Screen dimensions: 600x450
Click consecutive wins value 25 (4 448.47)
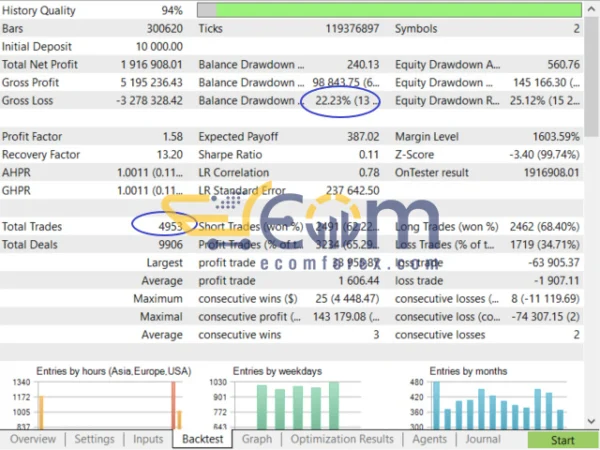[x=347, y=298]
